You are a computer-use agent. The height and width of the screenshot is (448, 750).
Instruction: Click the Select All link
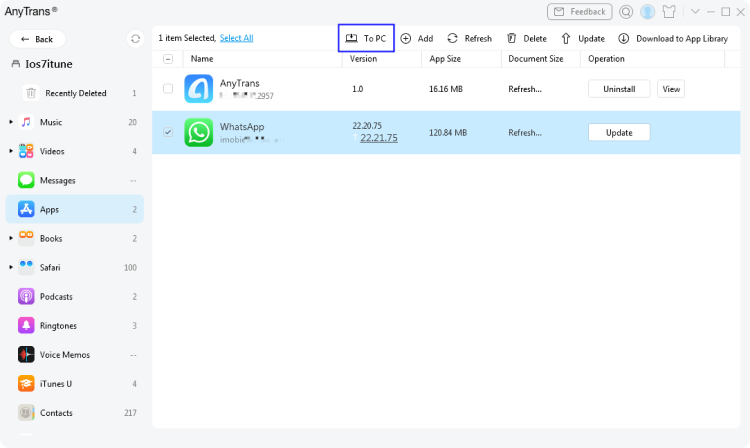point(236,38)
